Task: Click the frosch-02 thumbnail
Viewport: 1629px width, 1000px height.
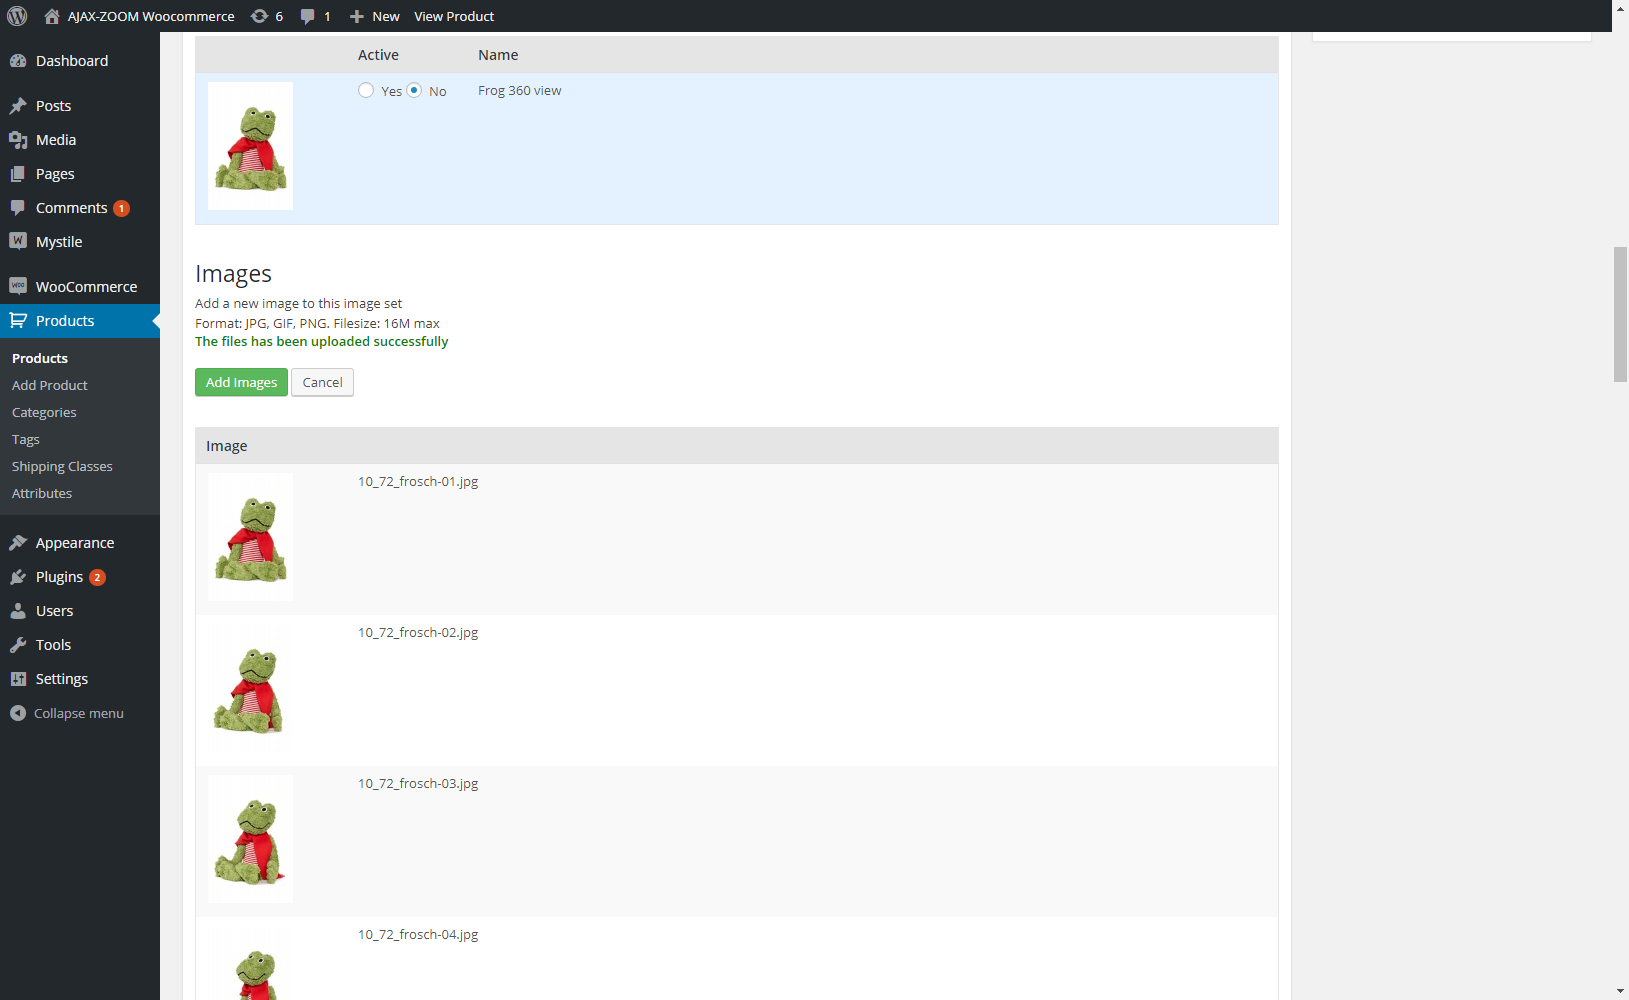Action: (x=251, y=688)
